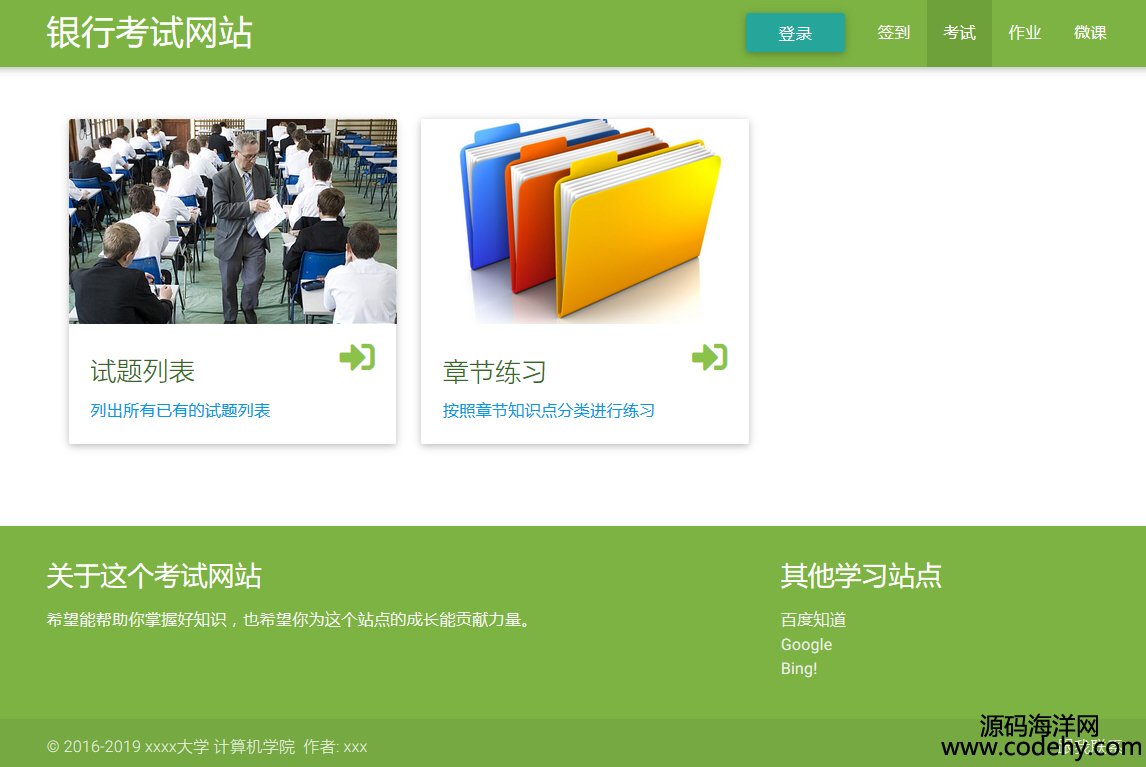Click the enter icon on 章节练习 card
The image size is (1146, 767).
(710, 358)
